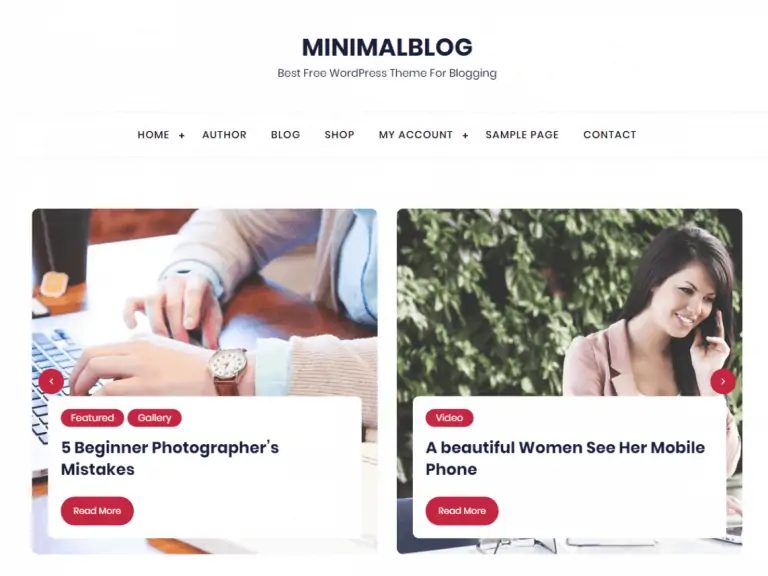Open the Shop menu link
This screenshot has width=768, height=576.
(339, 135)
